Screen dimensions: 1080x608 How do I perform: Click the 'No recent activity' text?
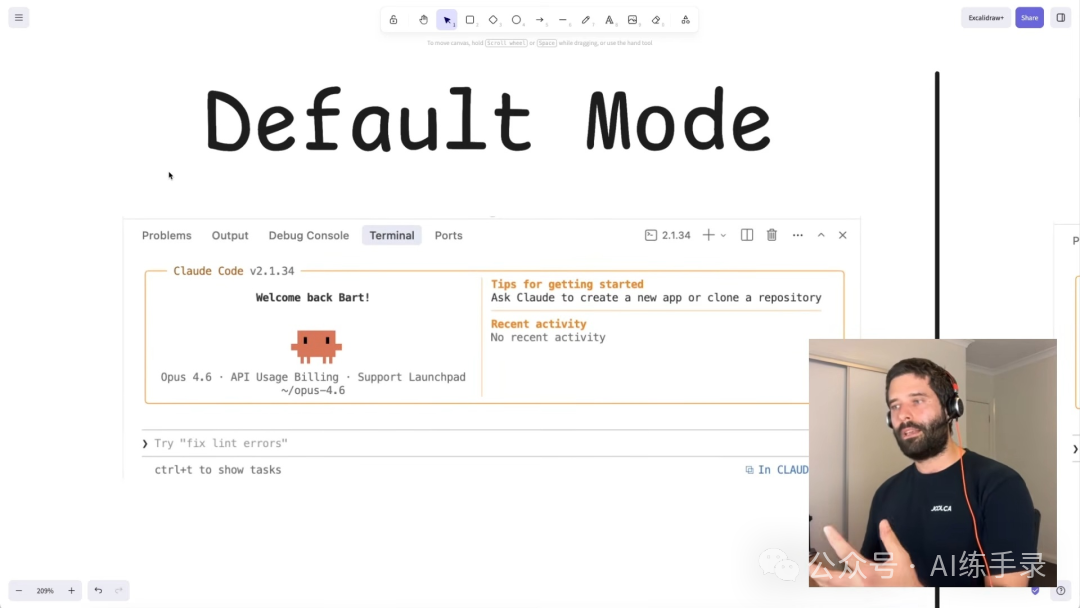[548, 337]
